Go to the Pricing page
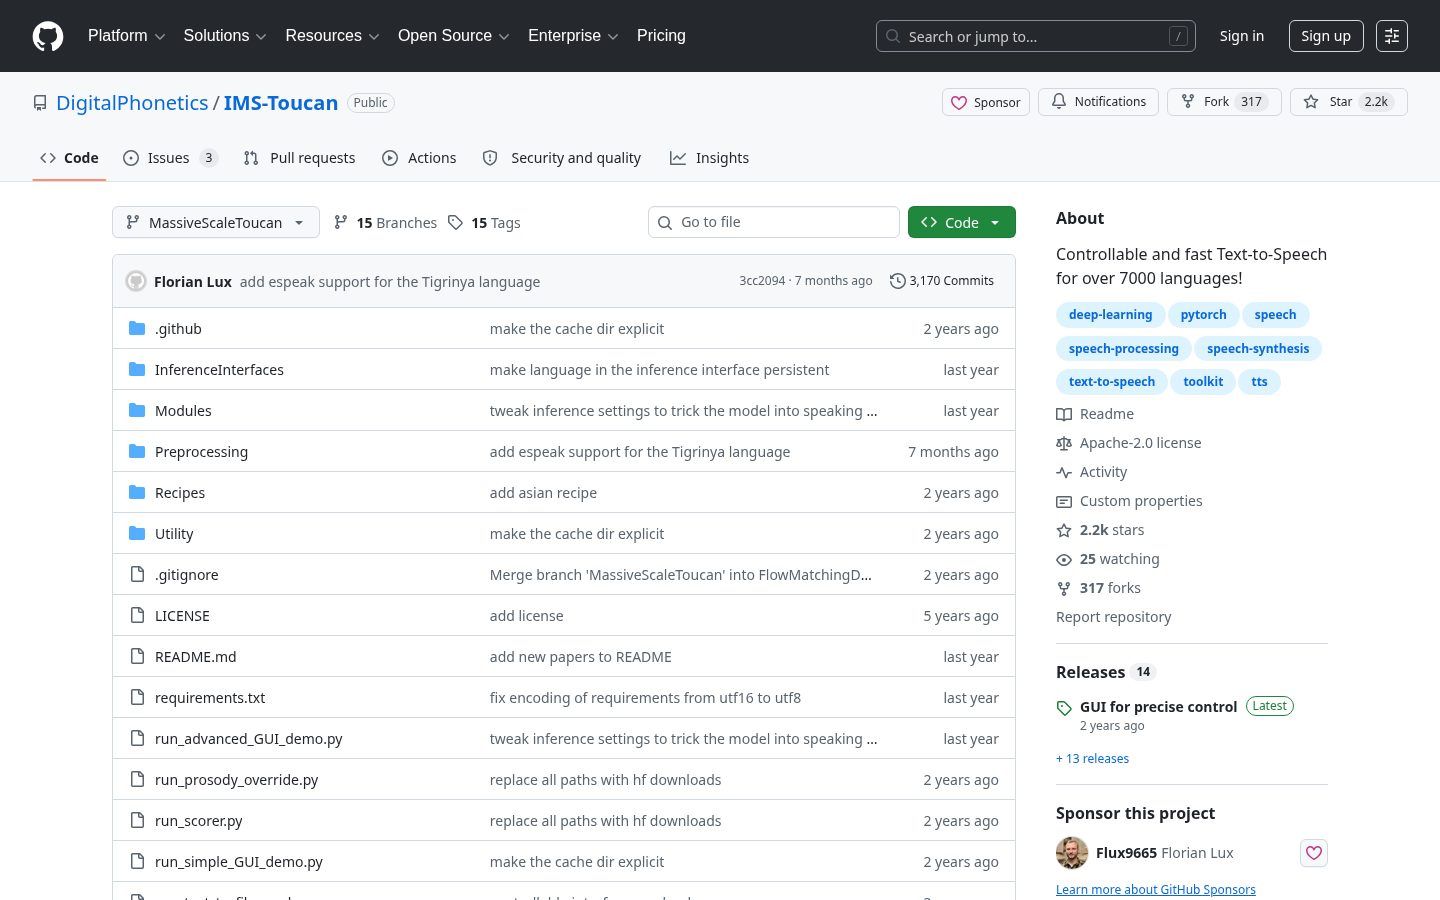The width and height of the screenshot is (1440, 900). tap(661, 36)
